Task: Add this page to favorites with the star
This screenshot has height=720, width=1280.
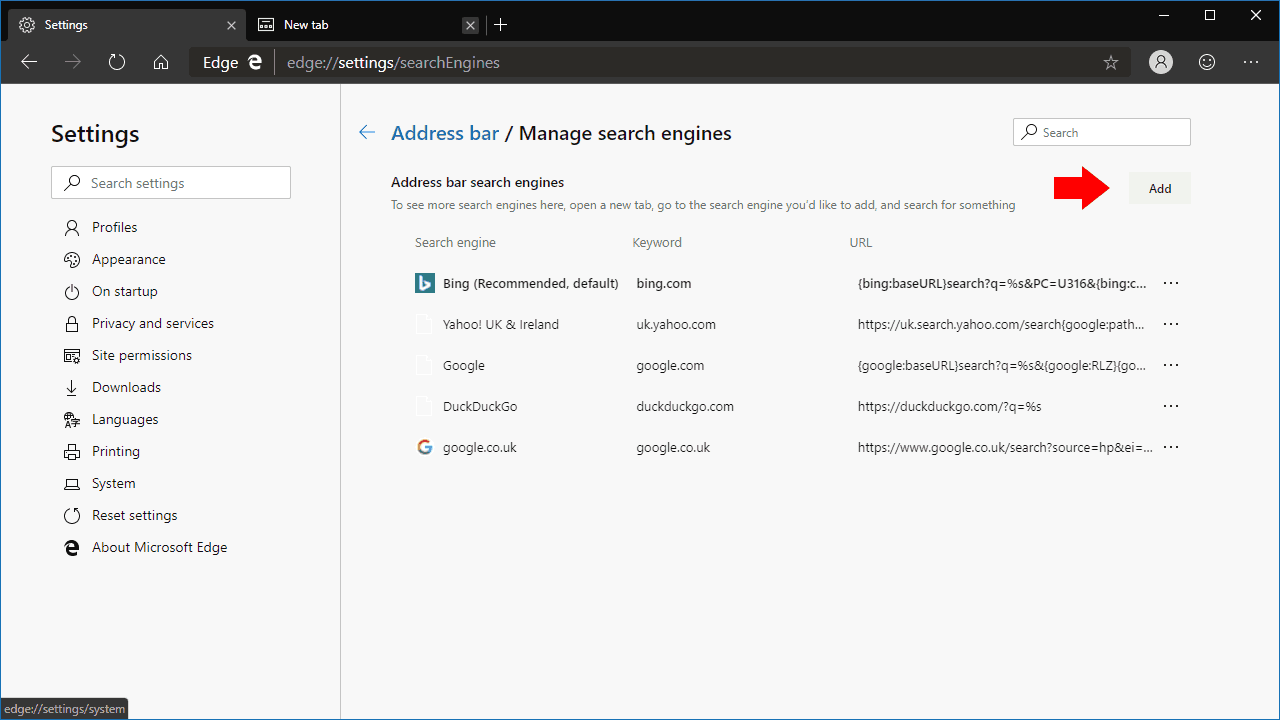Action: [x=1111, y=63]
